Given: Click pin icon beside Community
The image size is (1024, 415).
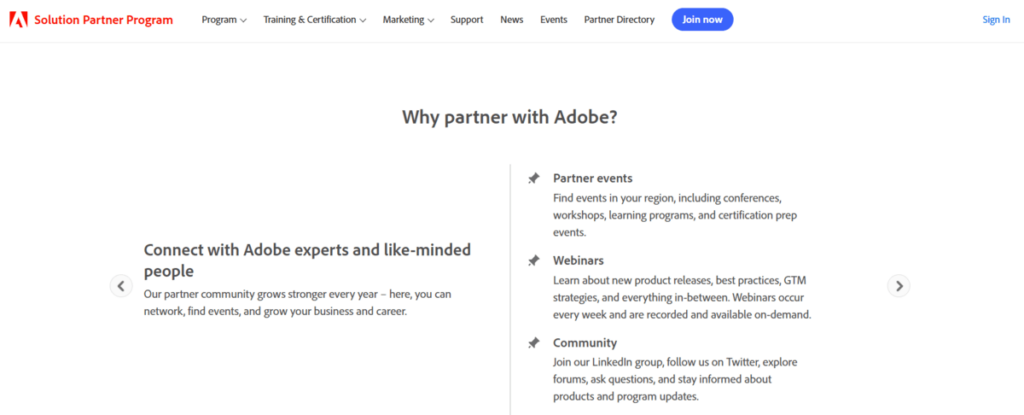Looking at the screenshot, I should [534, 343].
